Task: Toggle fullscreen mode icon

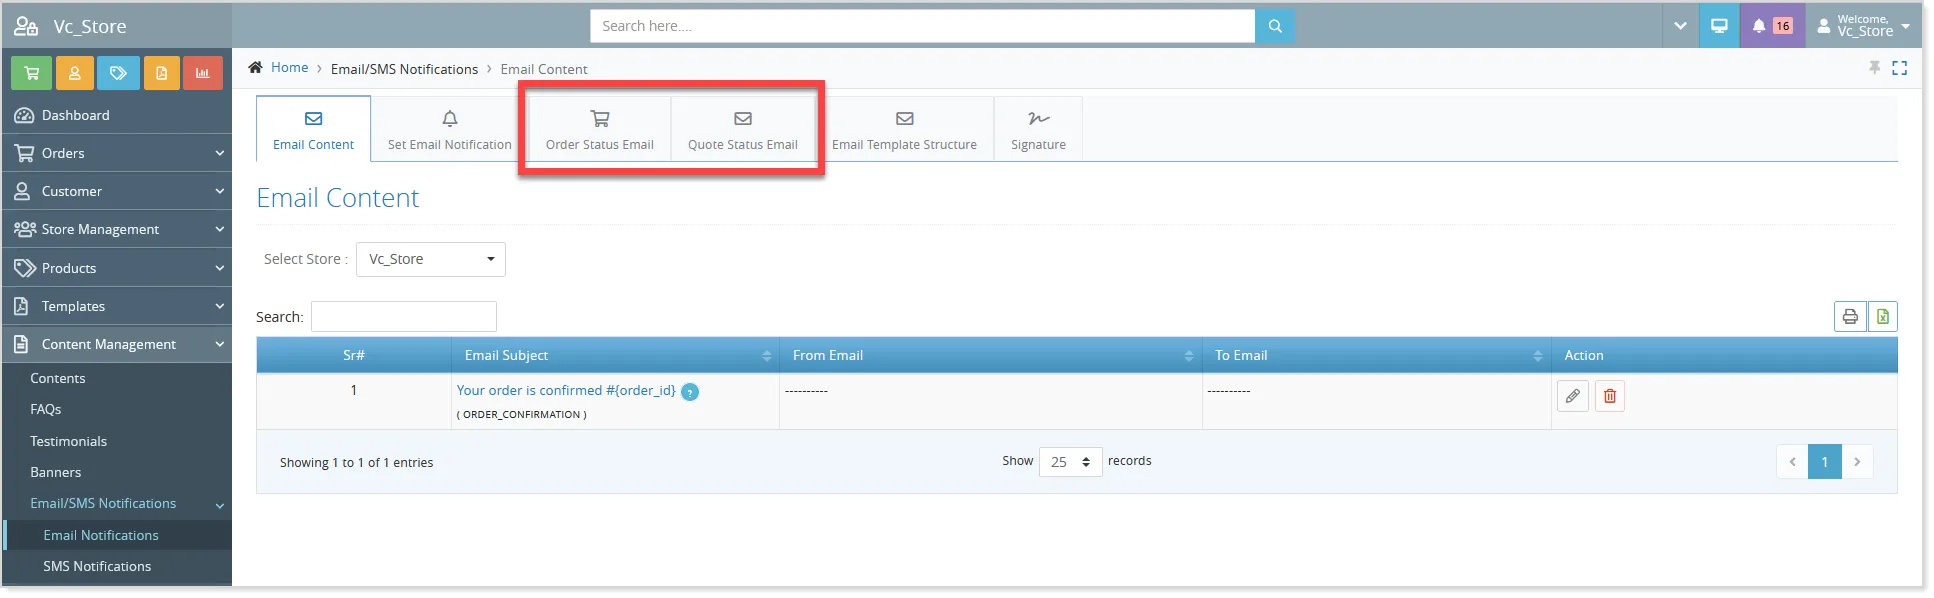Action: tap(1900, 68)
